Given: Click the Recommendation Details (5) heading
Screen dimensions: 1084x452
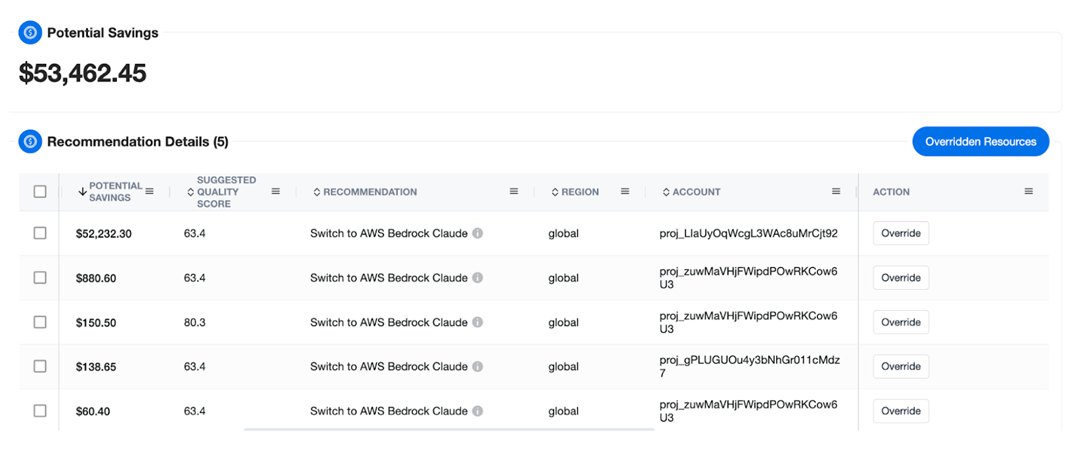Looking at the screenshot, I should click(x=138, y=142).
